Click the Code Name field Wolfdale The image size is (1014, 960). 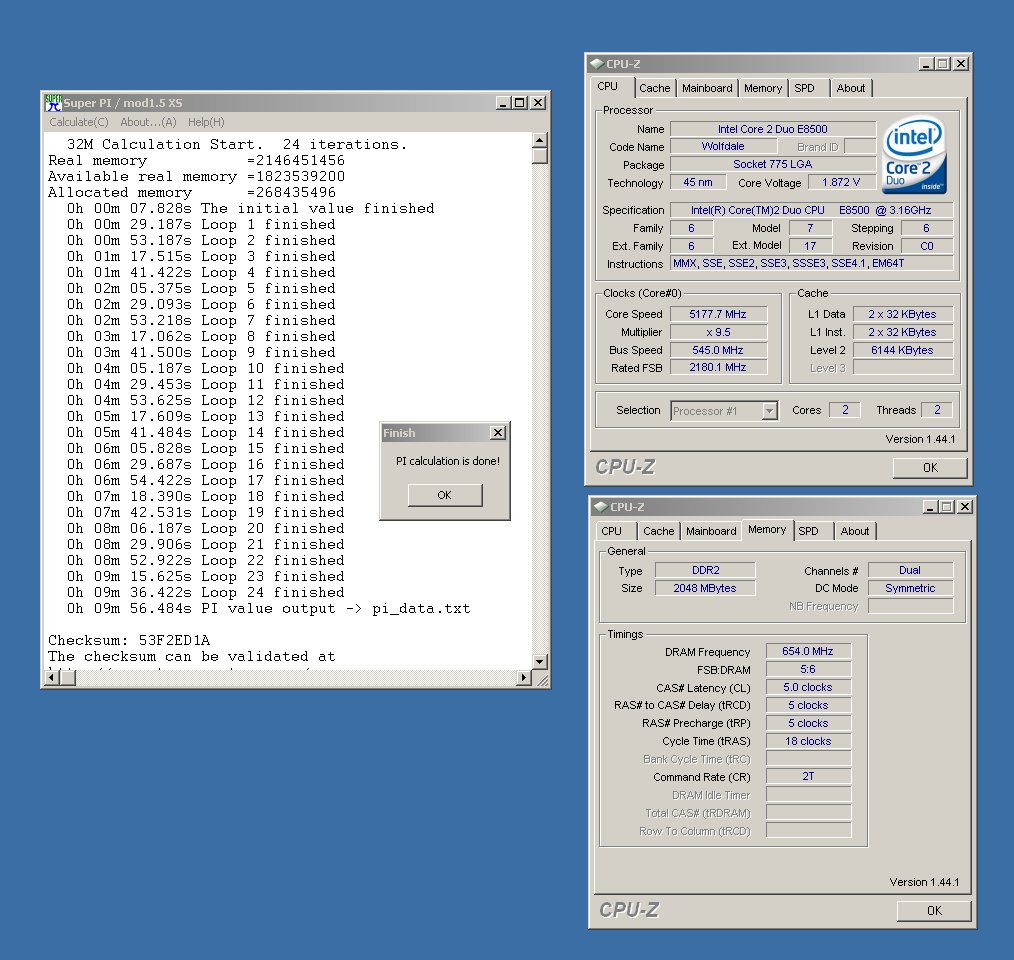(722, 146)
